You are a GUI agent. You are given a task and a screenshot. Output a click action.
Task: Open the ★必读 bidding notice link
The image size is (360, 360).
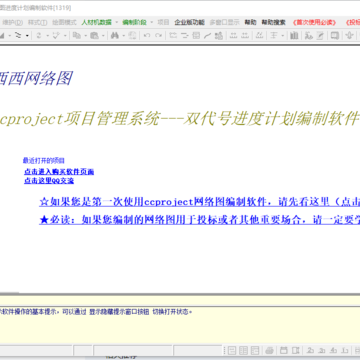click(x=199, y=220)
